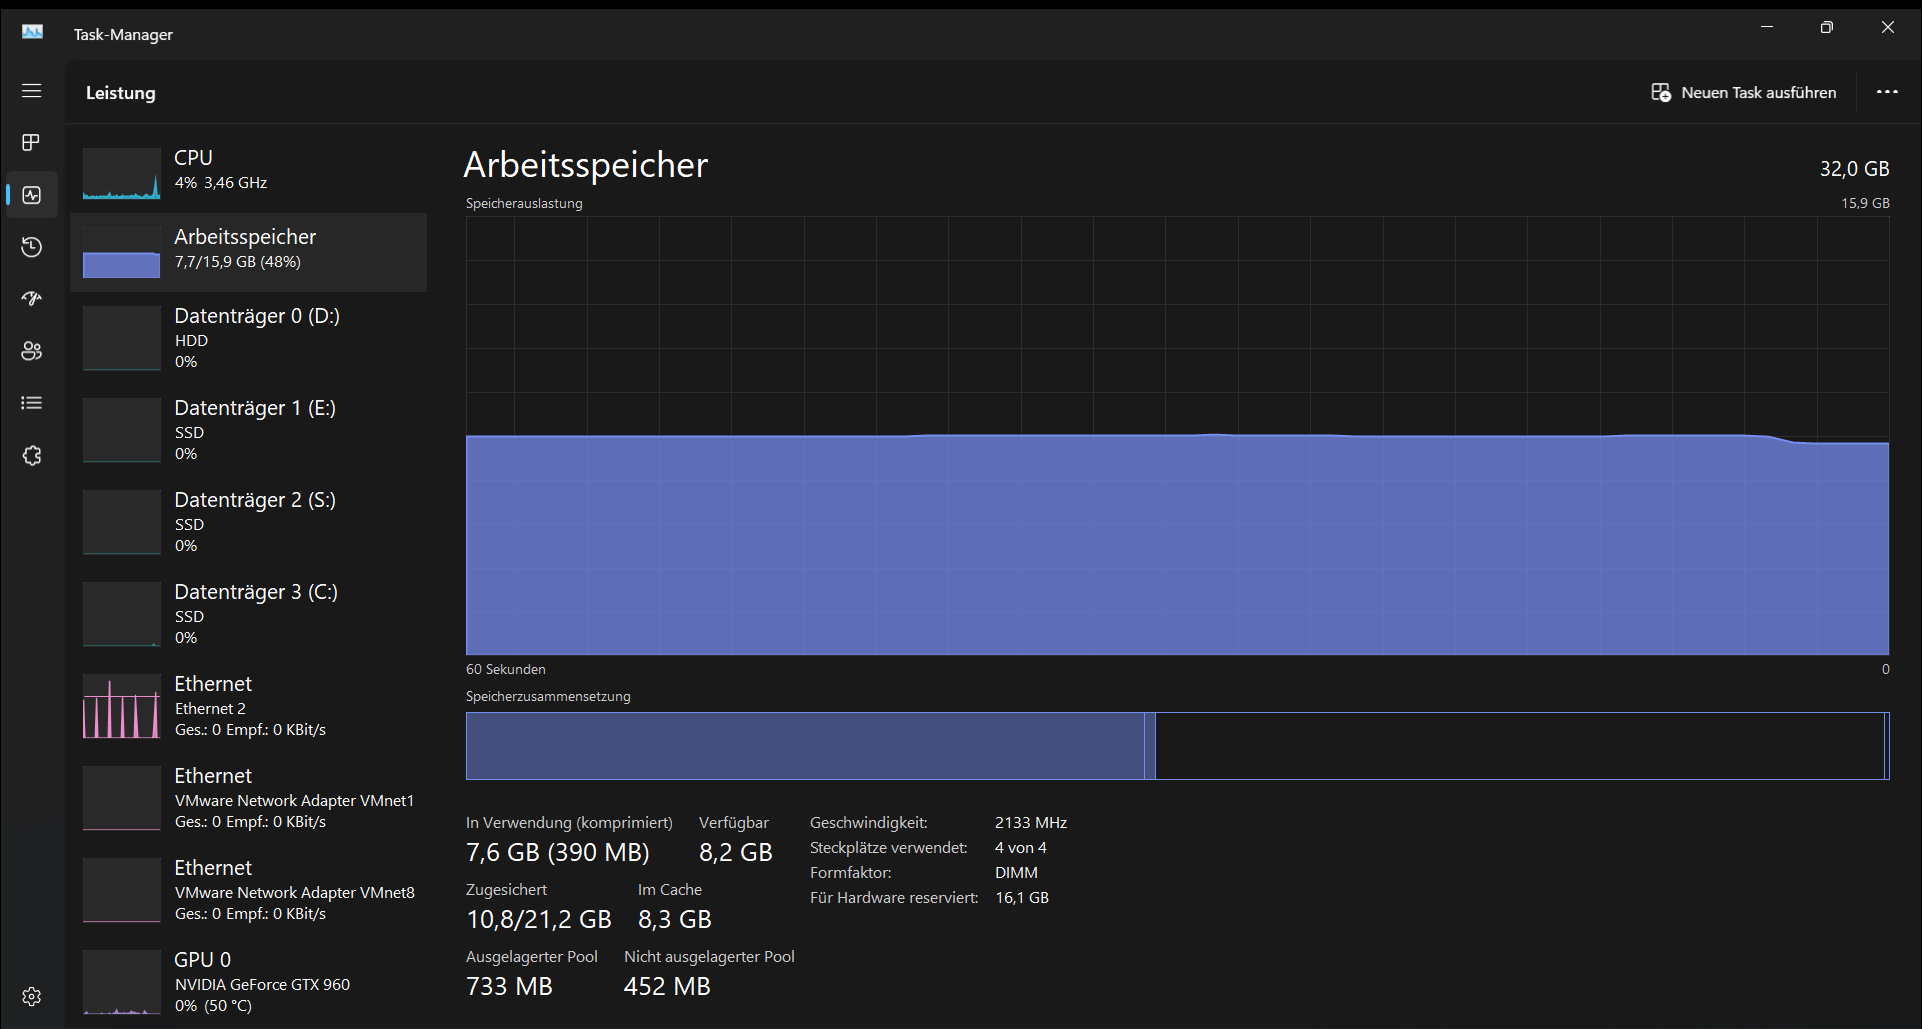This screenshot has width=1922, height=1029.
Task: Open the App history page icon
Action: click(32, 247)
